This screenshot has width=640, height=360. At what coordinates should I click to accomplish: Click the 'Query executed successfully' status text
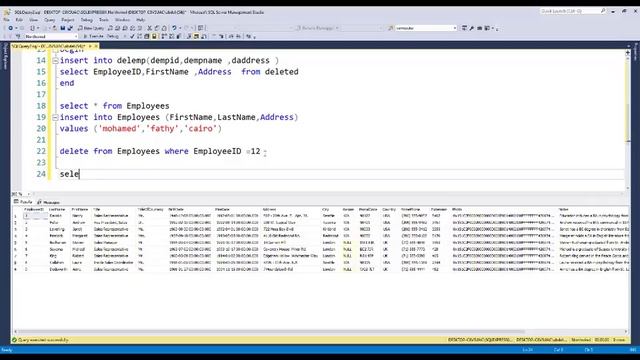click(x=43, y=340)
